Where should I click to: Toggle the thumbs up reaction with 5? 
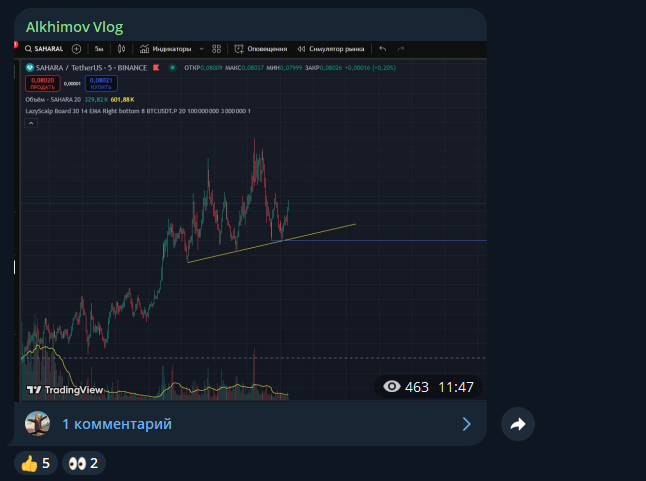point(36,463)
